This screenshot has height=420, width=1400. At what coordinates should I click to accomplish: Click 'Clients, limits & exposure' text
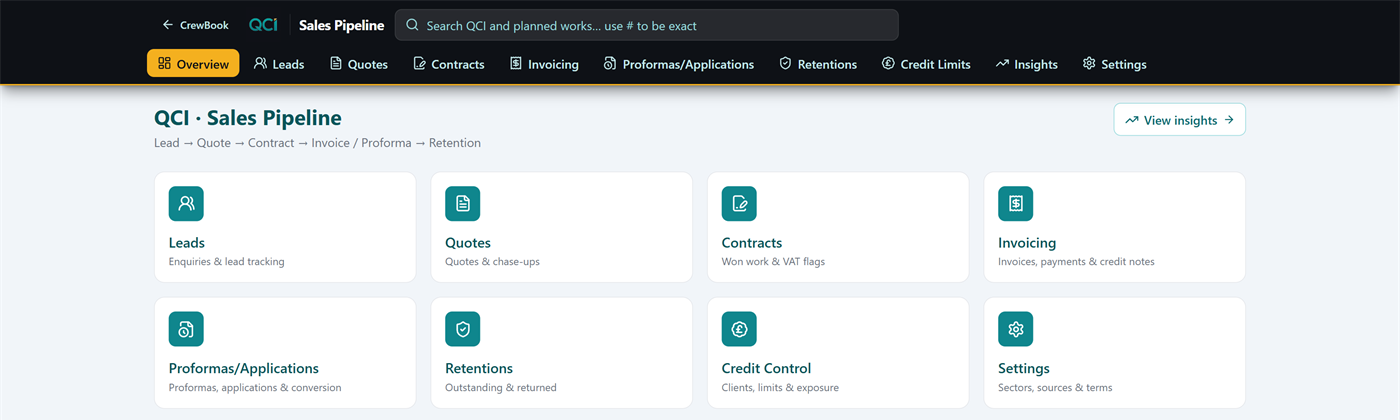[780, 388]
